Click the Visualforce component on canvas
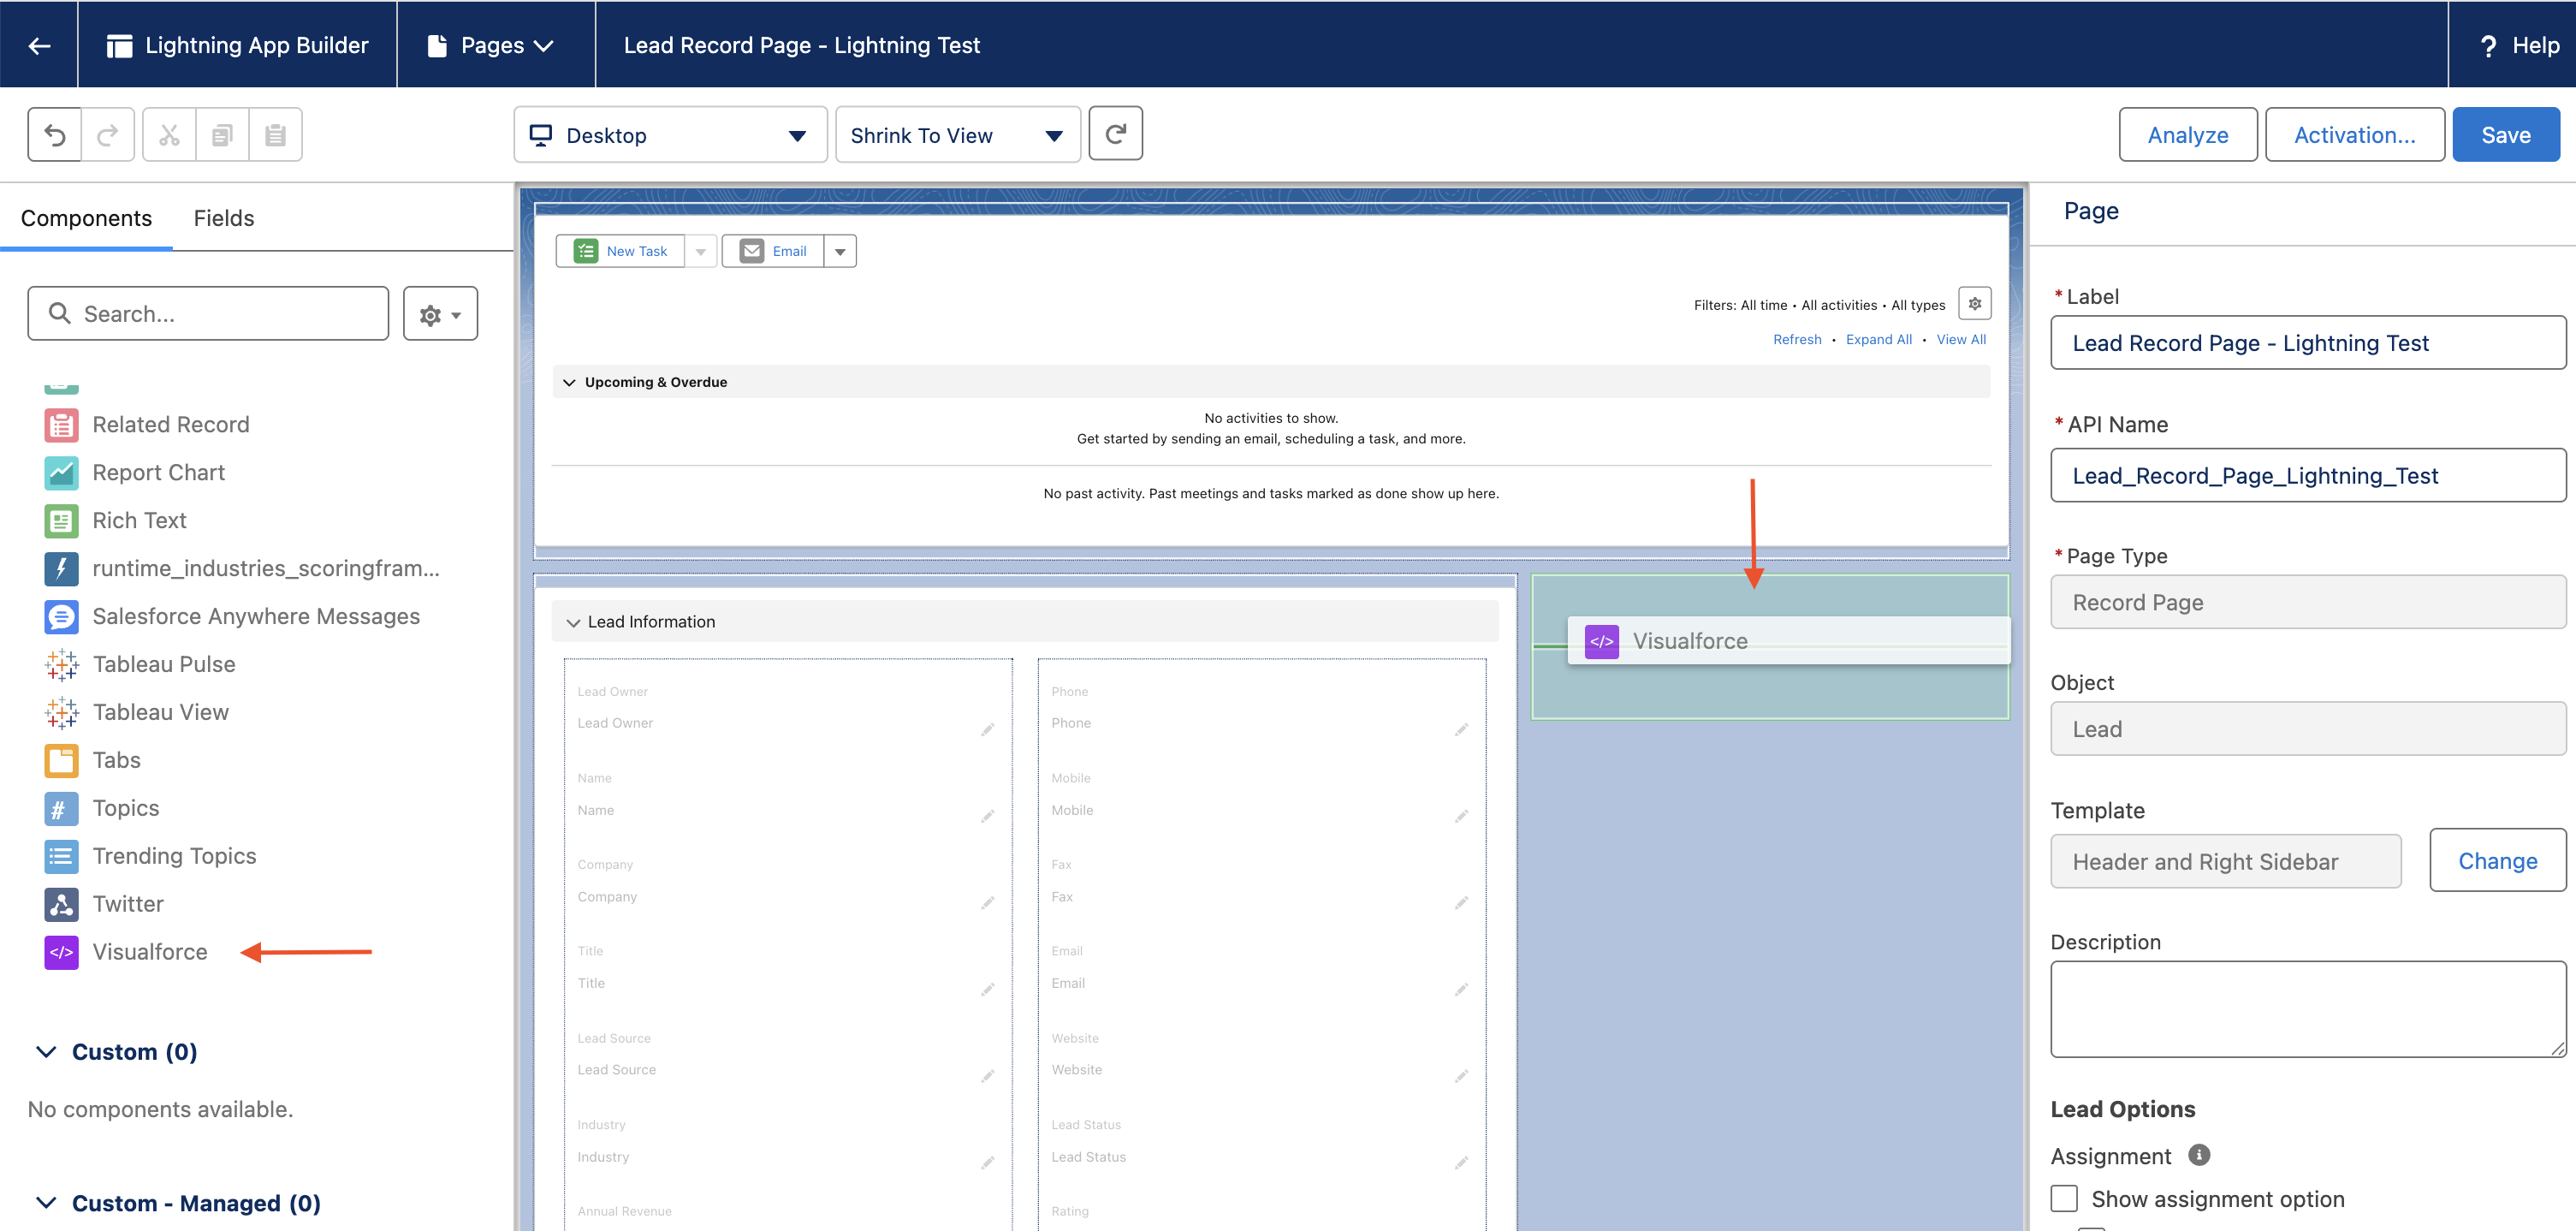This screenshot has height=1231, width=2576. pyautogui.click(x=1788, y=641)
